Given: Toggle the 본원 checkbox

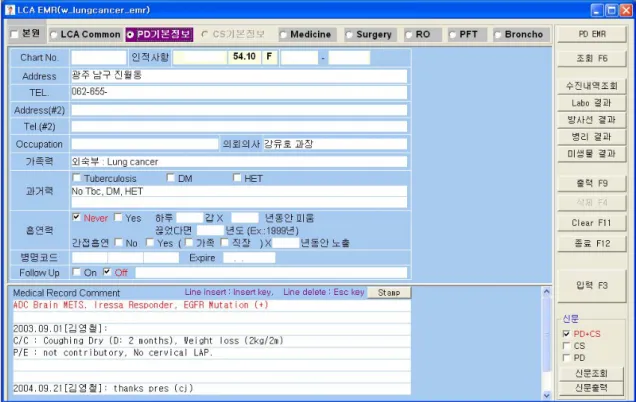Looking at the screenshot, I should pyautogui.click(x=15, y=34).
